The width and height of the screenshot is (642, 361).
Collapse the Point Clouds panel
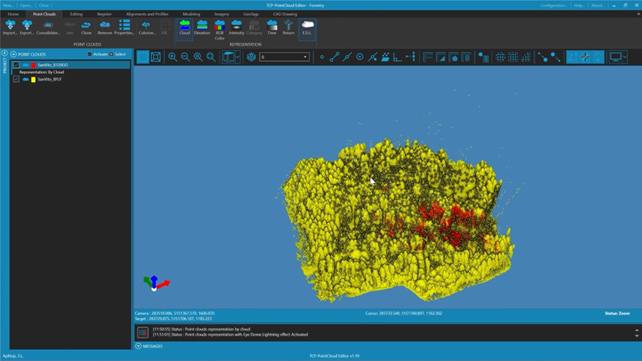click(x=14, y=54)
